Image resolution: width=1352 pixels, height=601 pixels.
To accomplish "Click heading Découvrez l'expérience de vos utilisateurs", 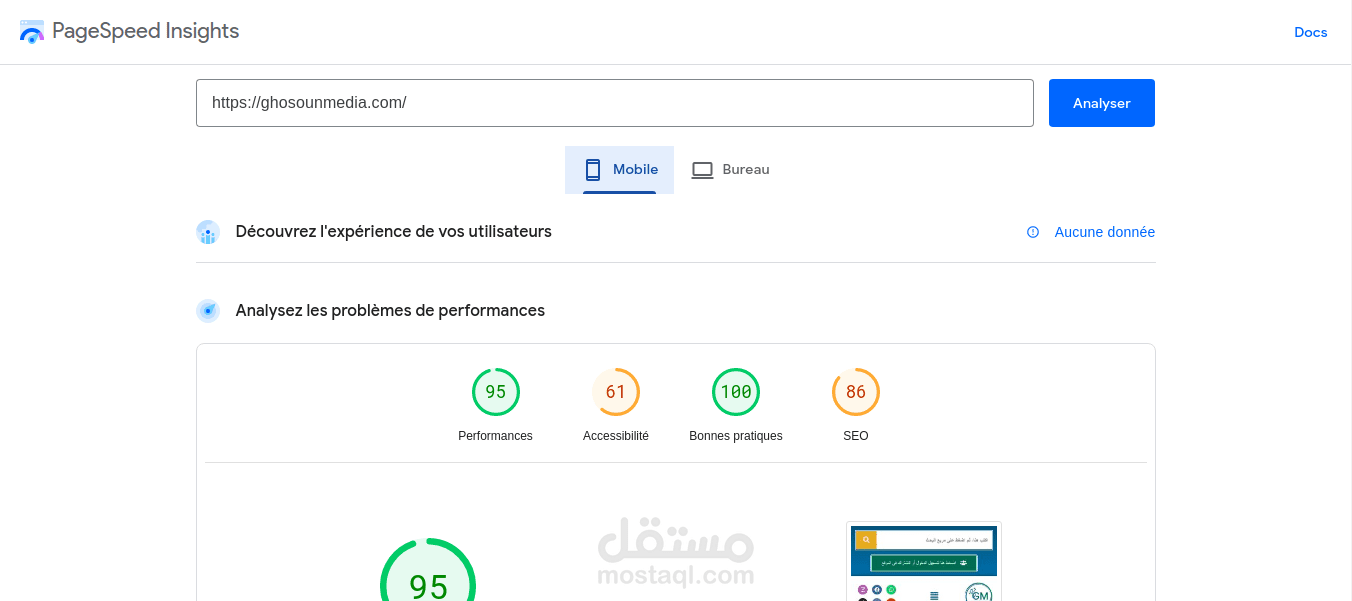I will 394,232.
